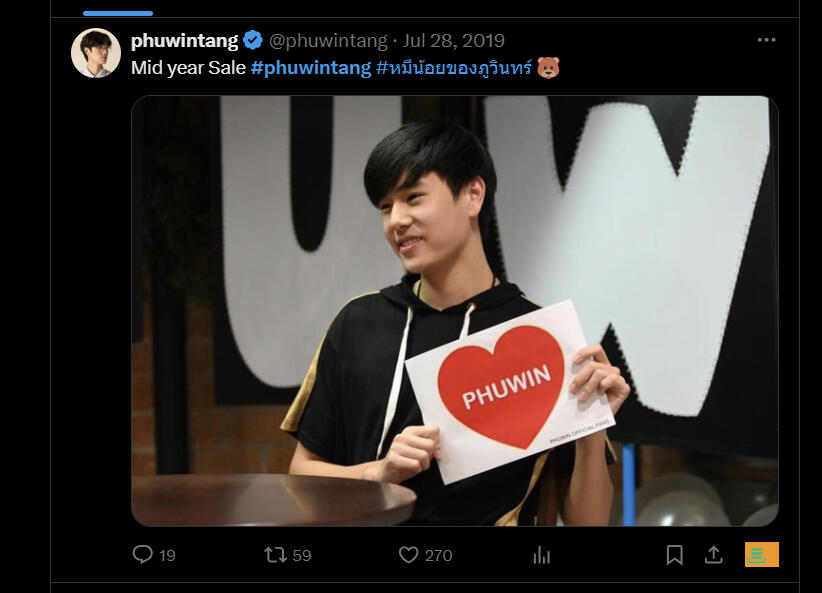The height and width of the screenshot is (593, 822).
Task: Click the phuwintang display name
Action: click(185, 40)
